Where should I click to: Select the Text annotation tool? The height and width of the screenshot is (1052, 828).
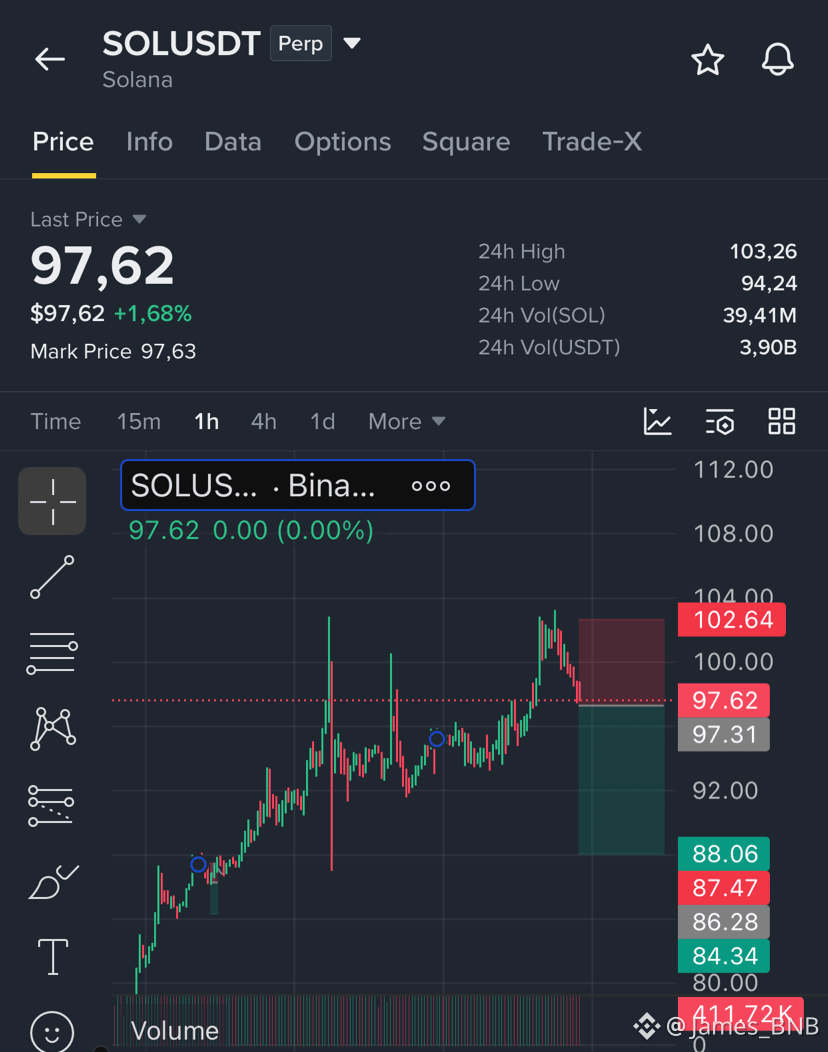point(52,957)
